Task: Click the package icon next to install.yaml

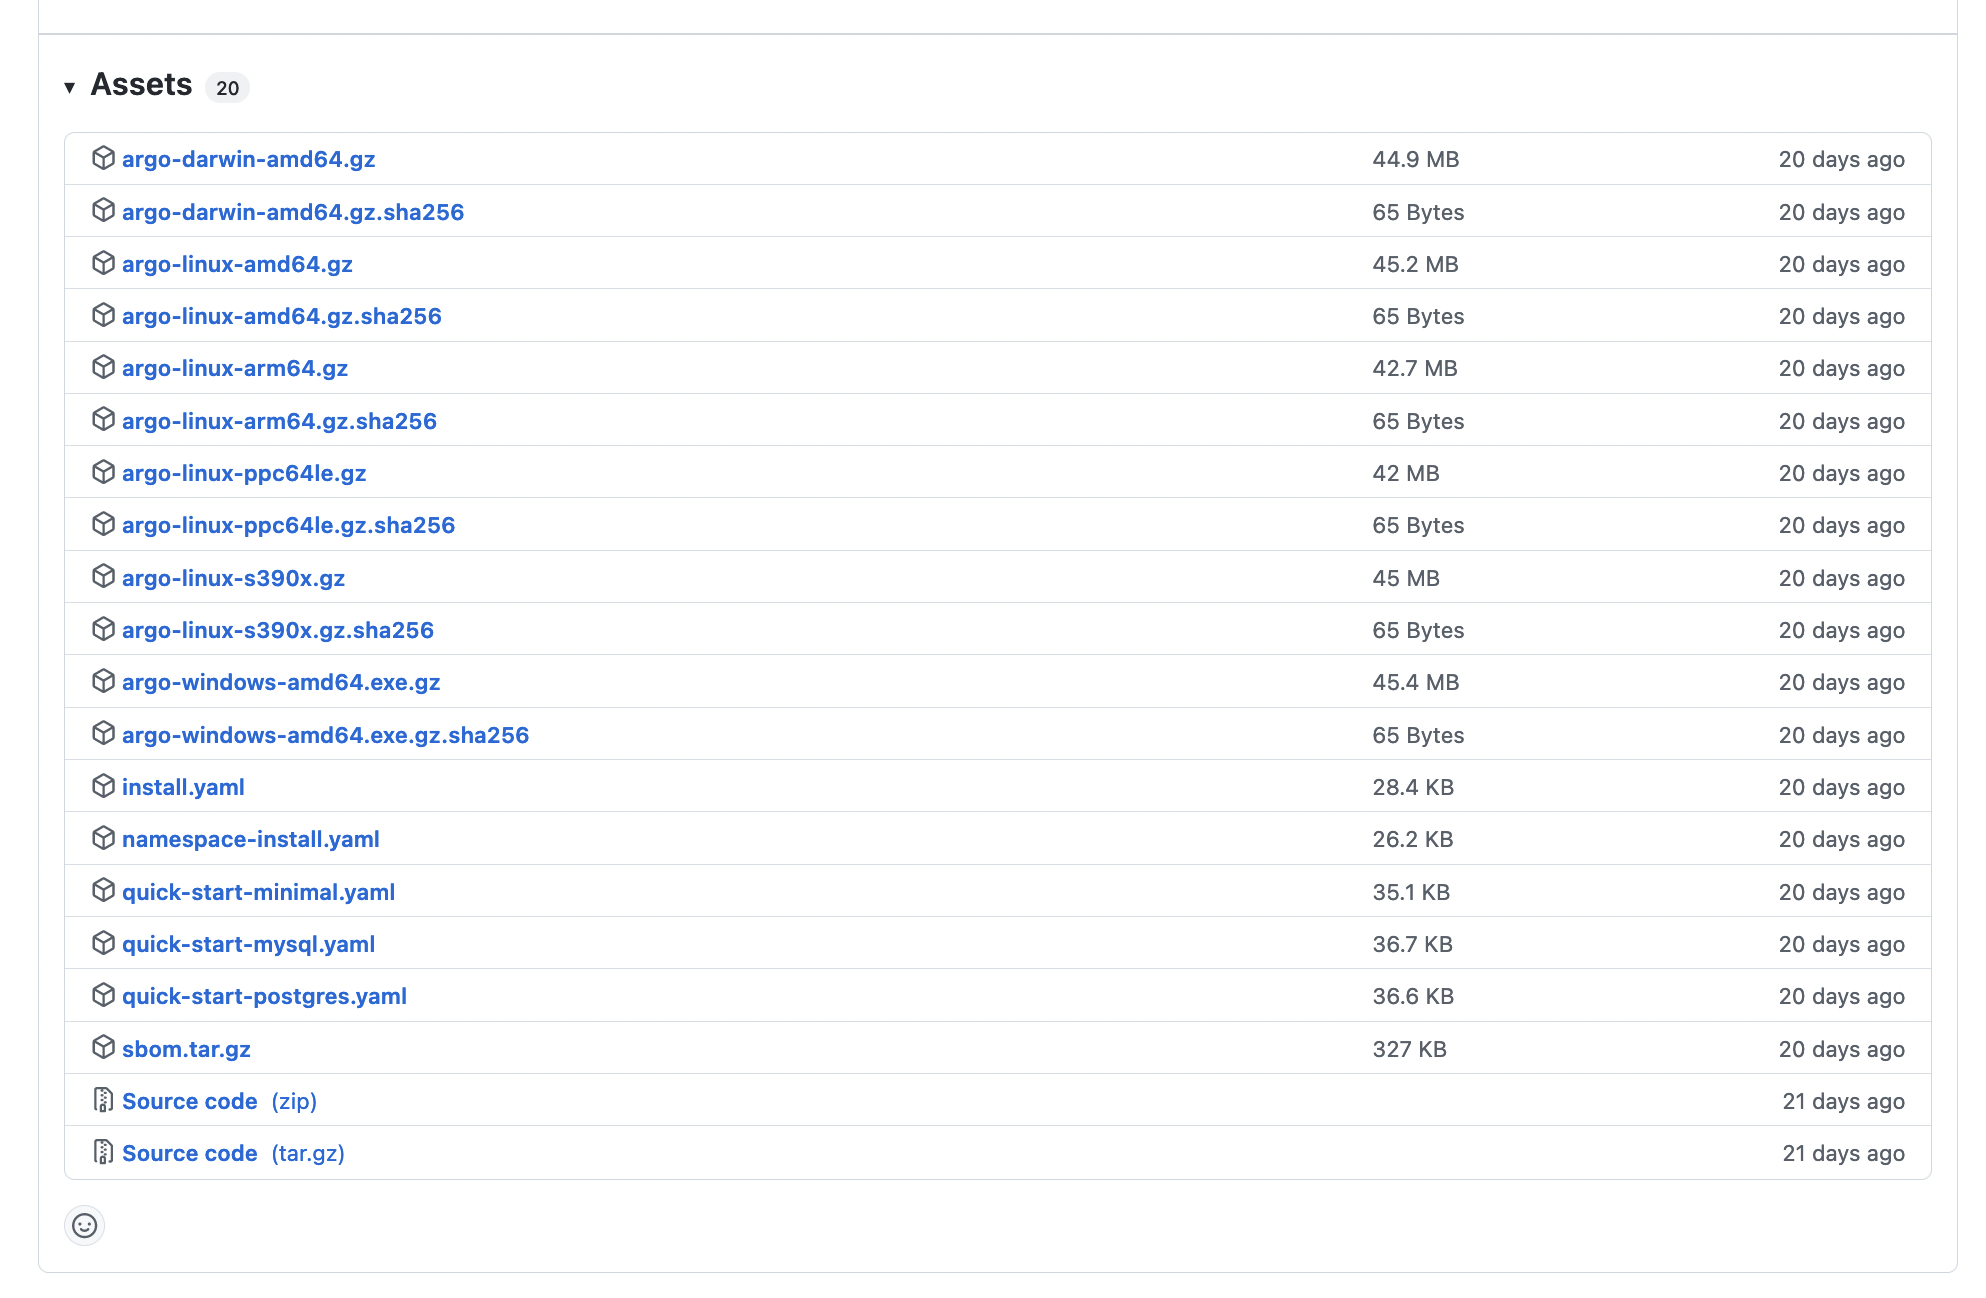Action: 103,787
